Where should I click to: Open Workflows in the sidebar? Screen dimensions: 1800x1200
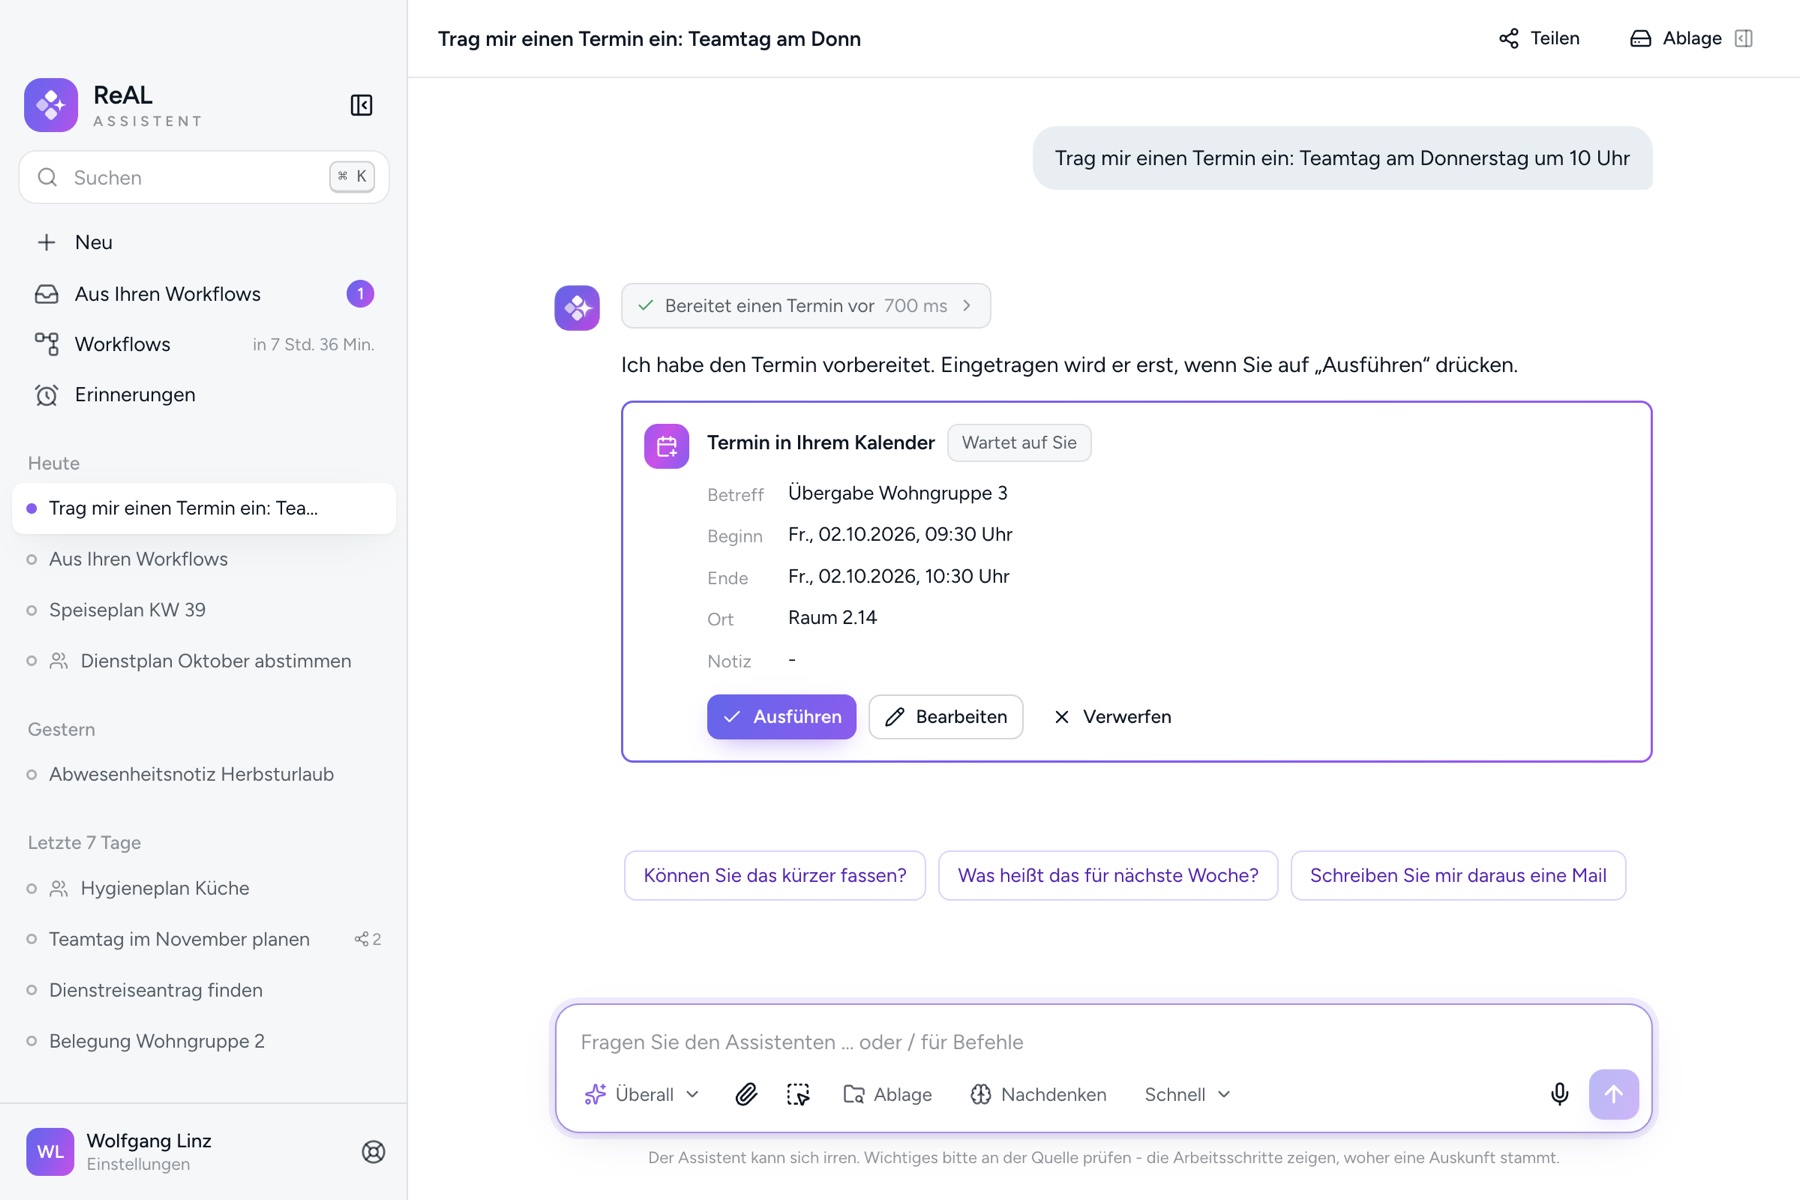pyautogui.click(x=204, y=344)
